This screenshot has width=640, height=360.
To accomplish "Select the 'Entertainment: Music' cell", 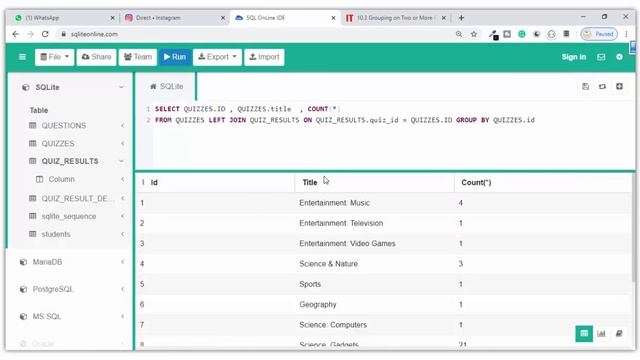I will [x=334, y=203].
